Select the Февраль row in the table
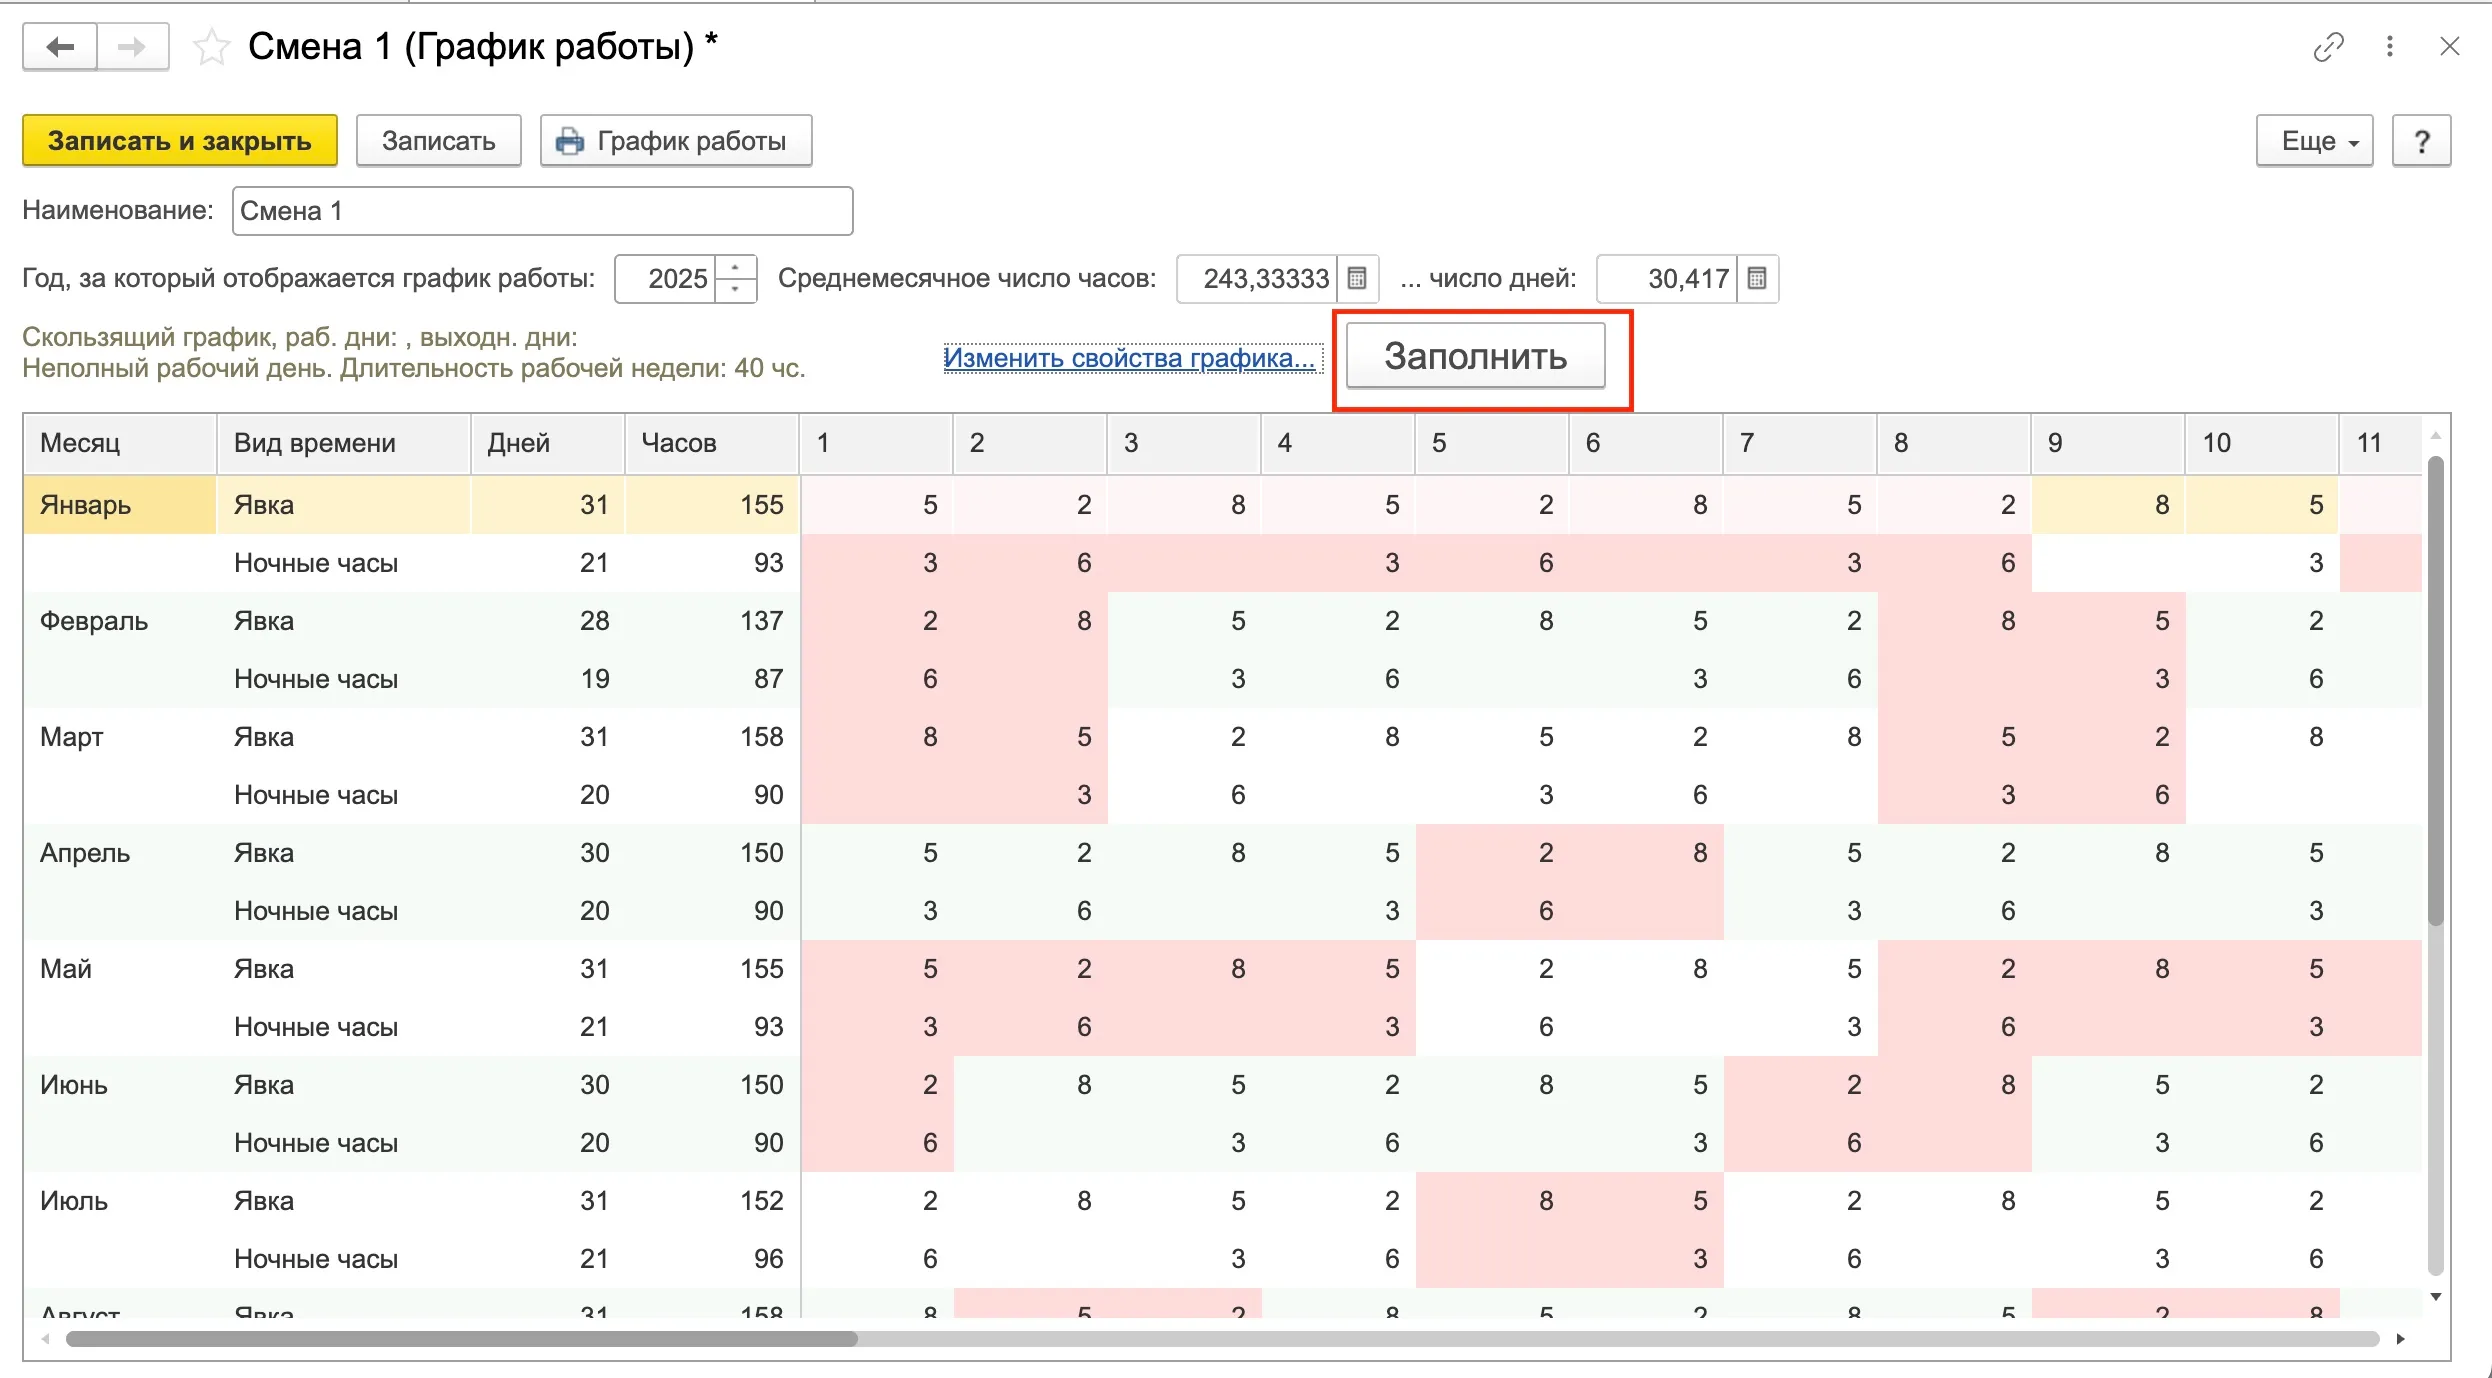Viewport: 2492px width, 1378px height. [94, 621]
